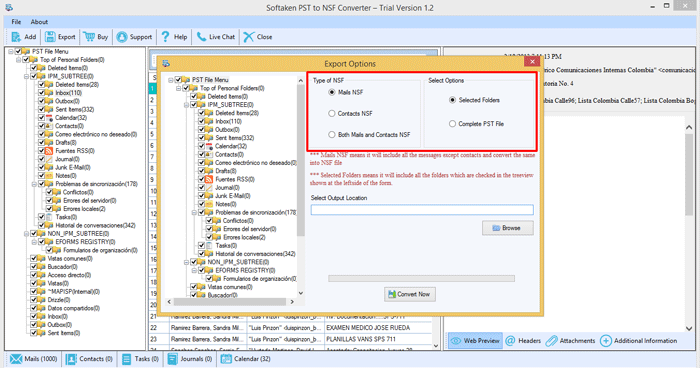The image size is (700, 368).
Task: Click the Select Output Location field
Action: (422, 210)
